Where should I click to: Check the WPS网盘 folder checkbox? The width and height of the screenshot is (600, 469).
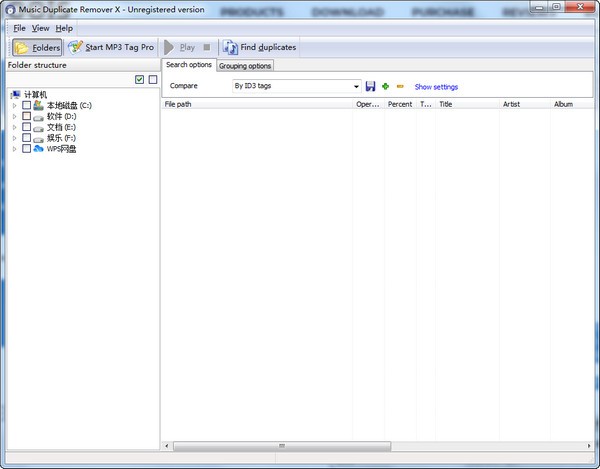(x=27, y=149)
